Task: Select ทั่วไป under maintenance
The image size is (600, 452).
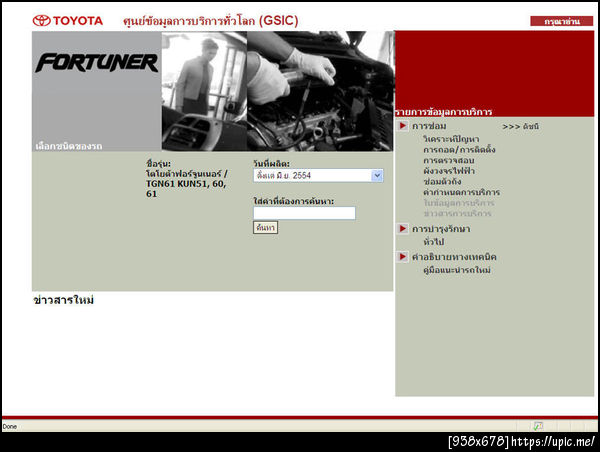Action: coord(434,242)
